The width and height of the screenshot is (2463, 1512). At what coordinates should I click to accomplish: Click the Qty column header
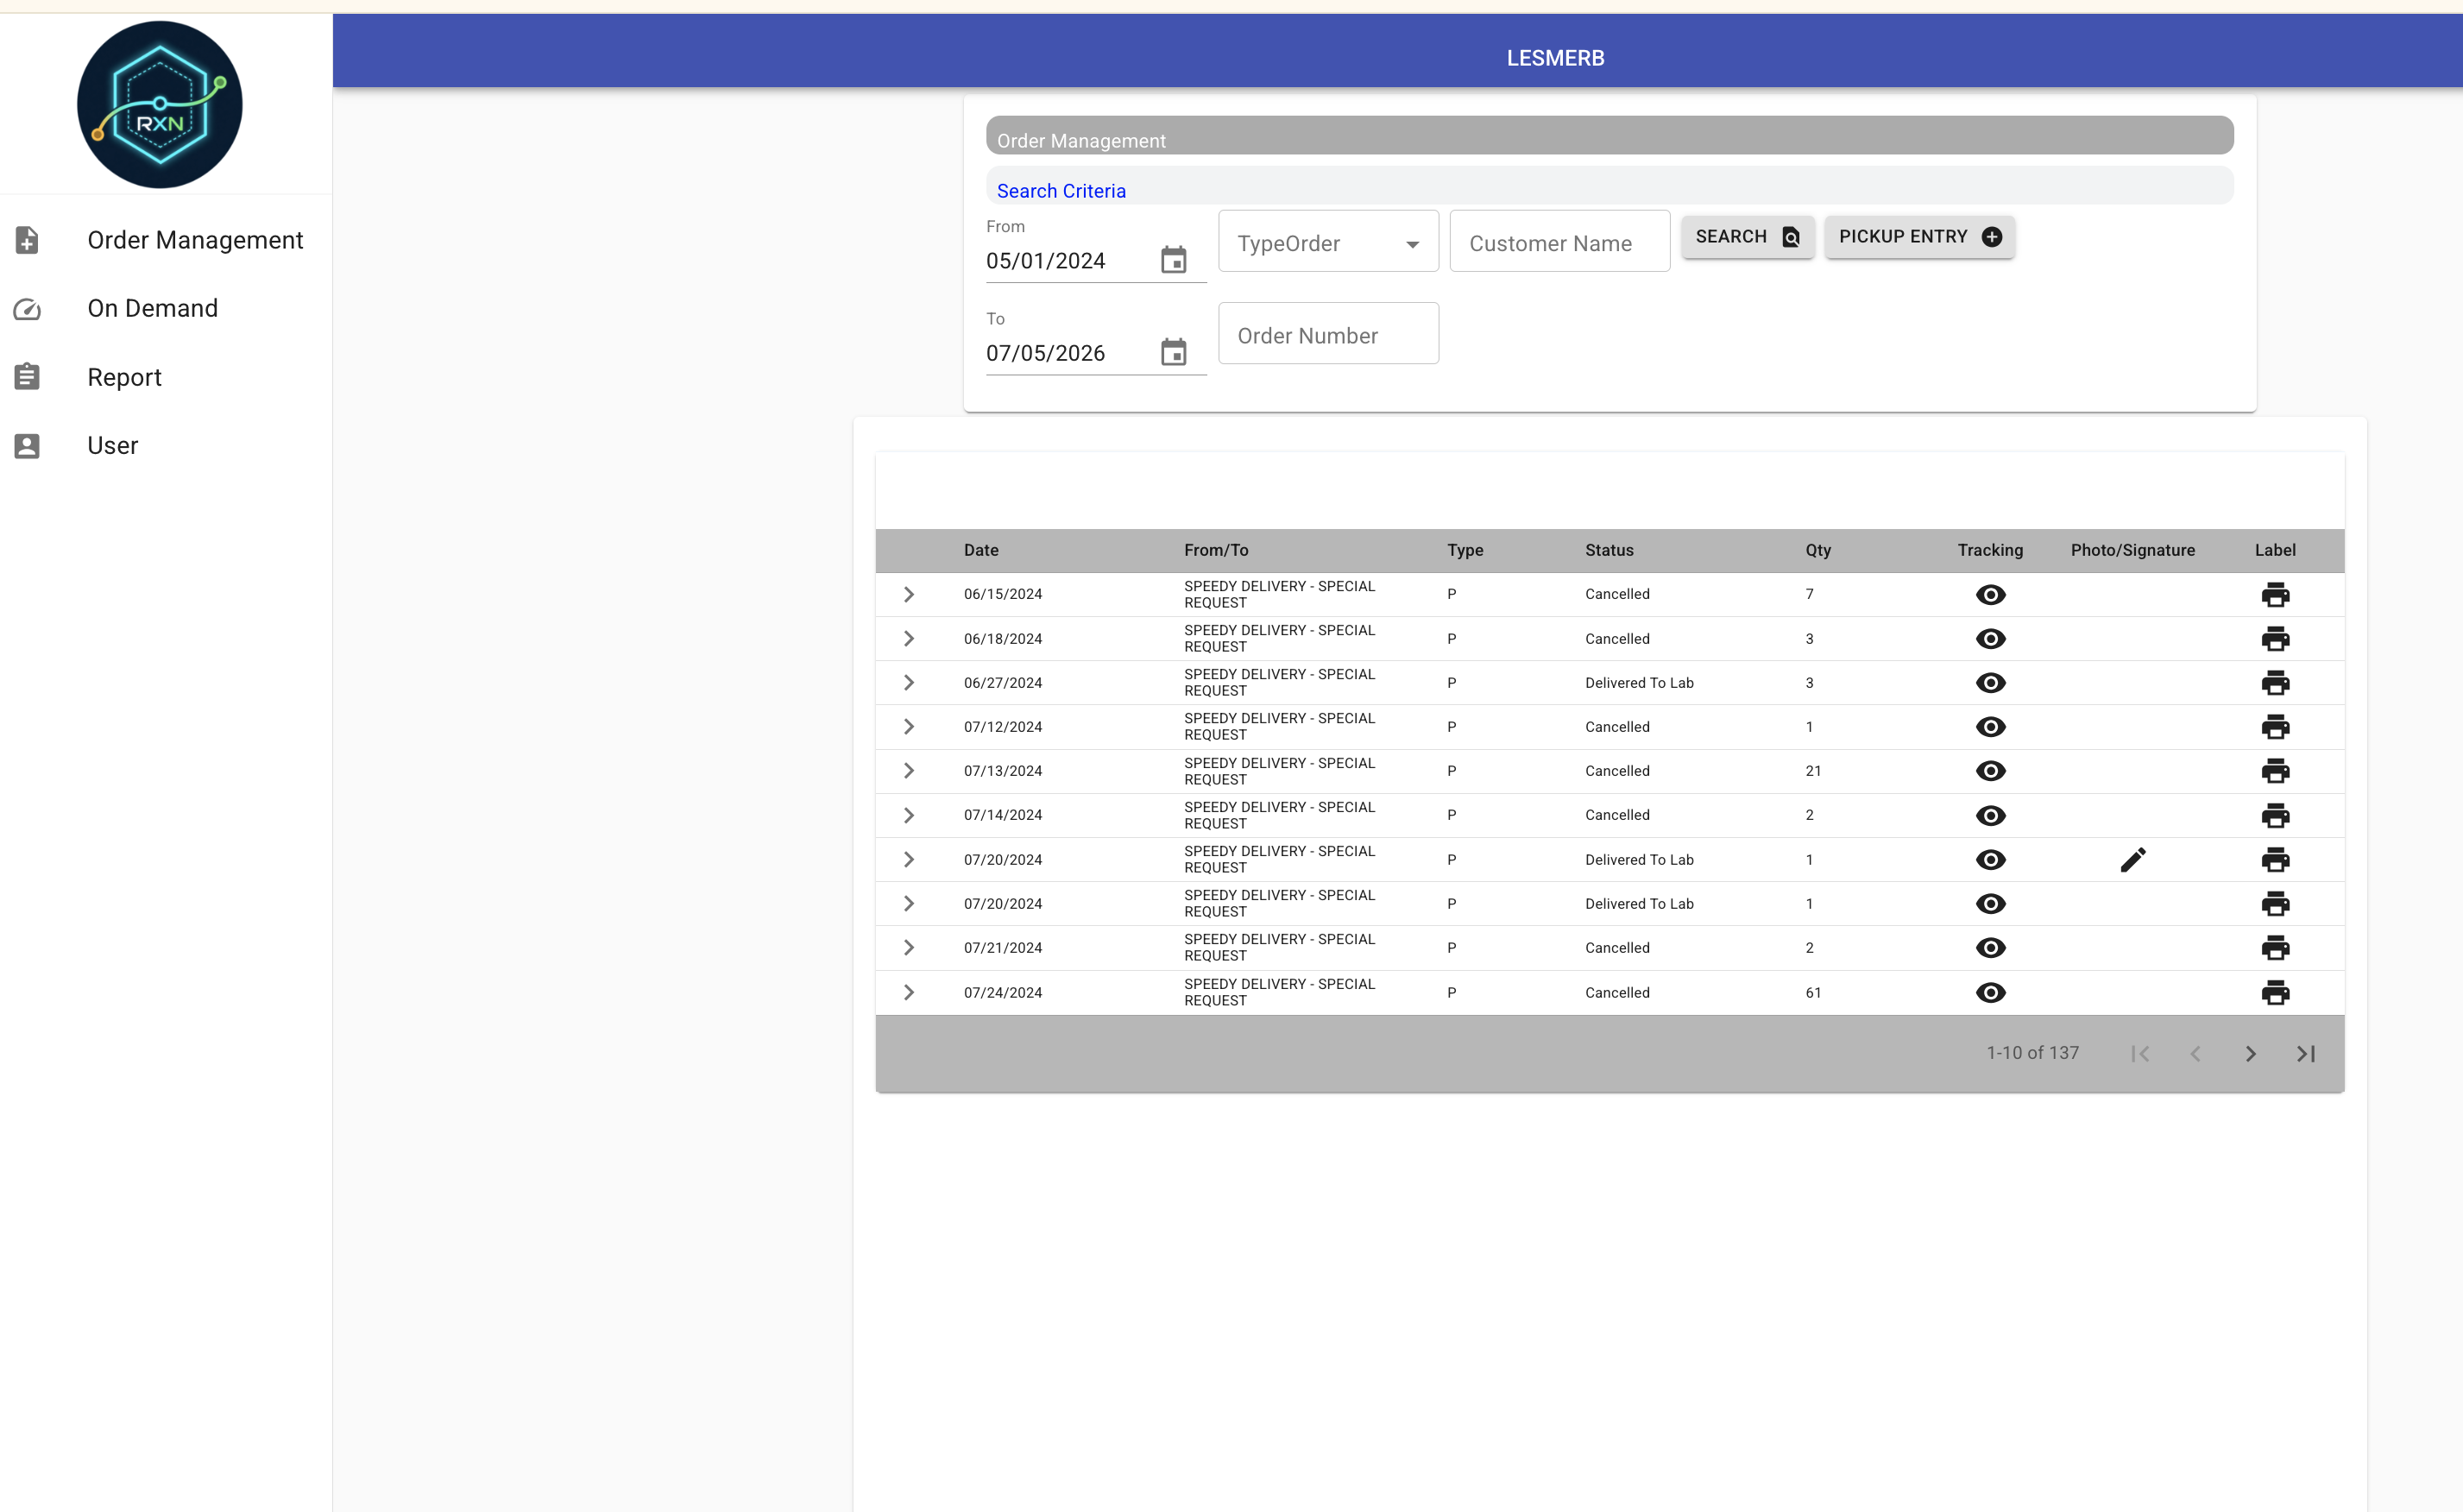tap(1818, 550)
